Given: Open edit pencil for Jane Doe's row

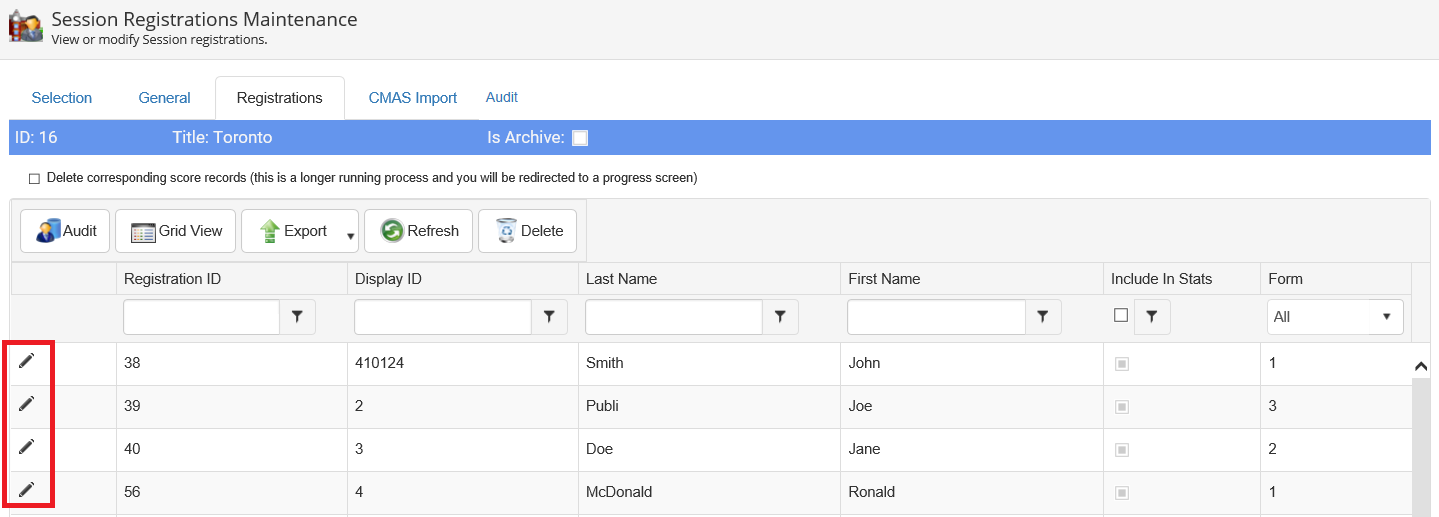Looking at the screenshot, I should pyautogui.click(x=27, y=447).
